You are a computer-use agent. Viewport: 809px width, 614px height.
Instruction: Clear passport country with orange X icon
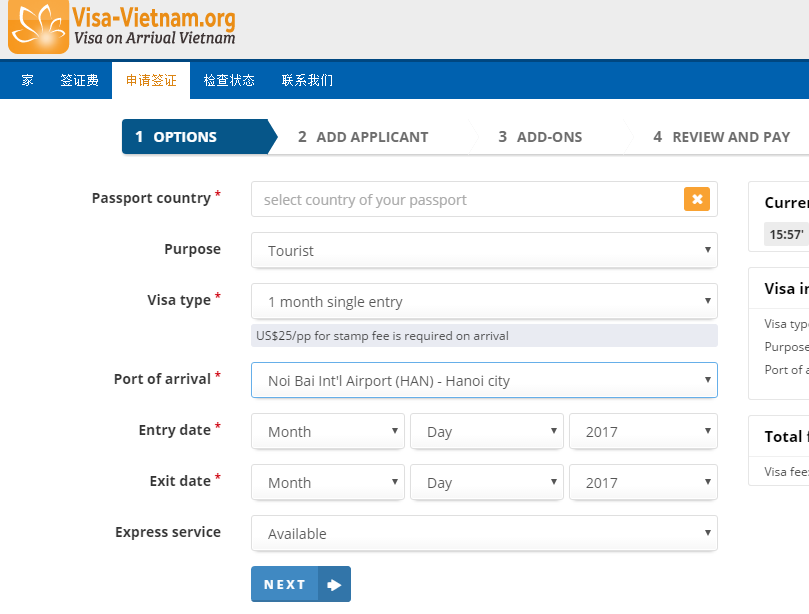(697, 199)
